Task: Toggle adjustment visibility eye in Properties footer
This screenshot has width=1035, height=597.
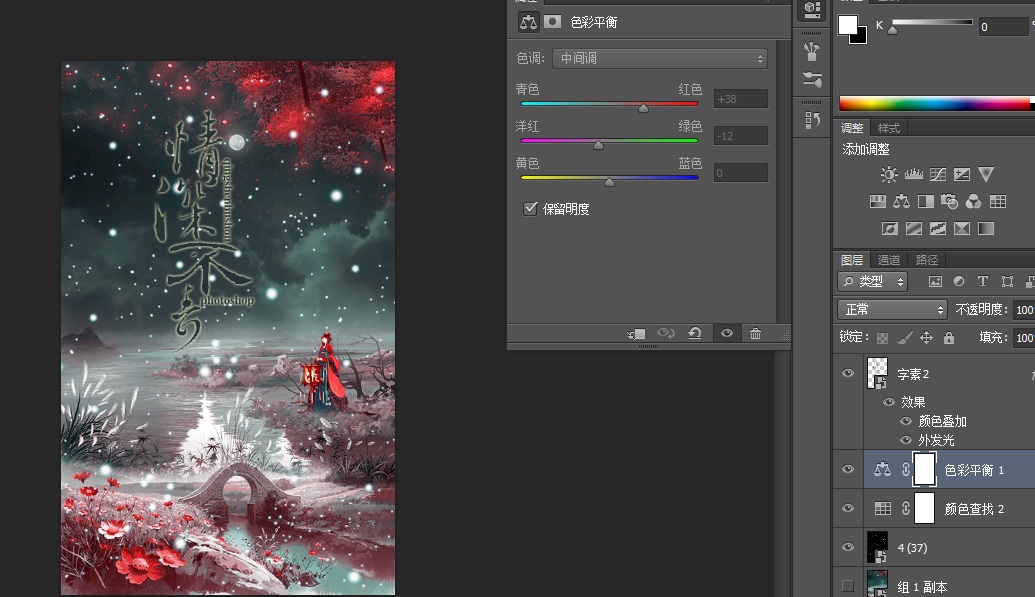Action: [727, 334]
